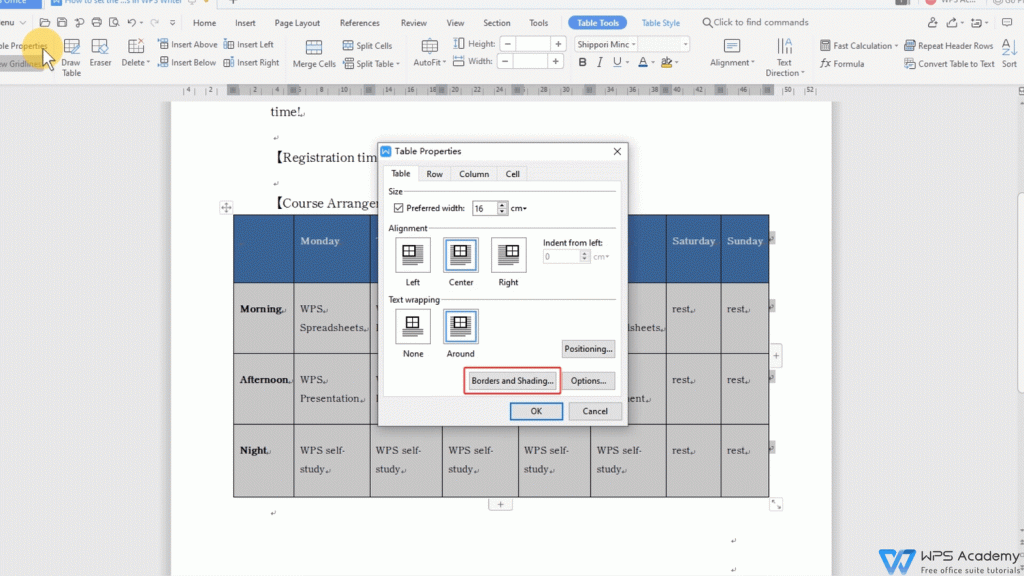The height and width of the screenshot is (576, 1024).
Task: Toggle Underline formatting
Action: [x=617, y=63]
